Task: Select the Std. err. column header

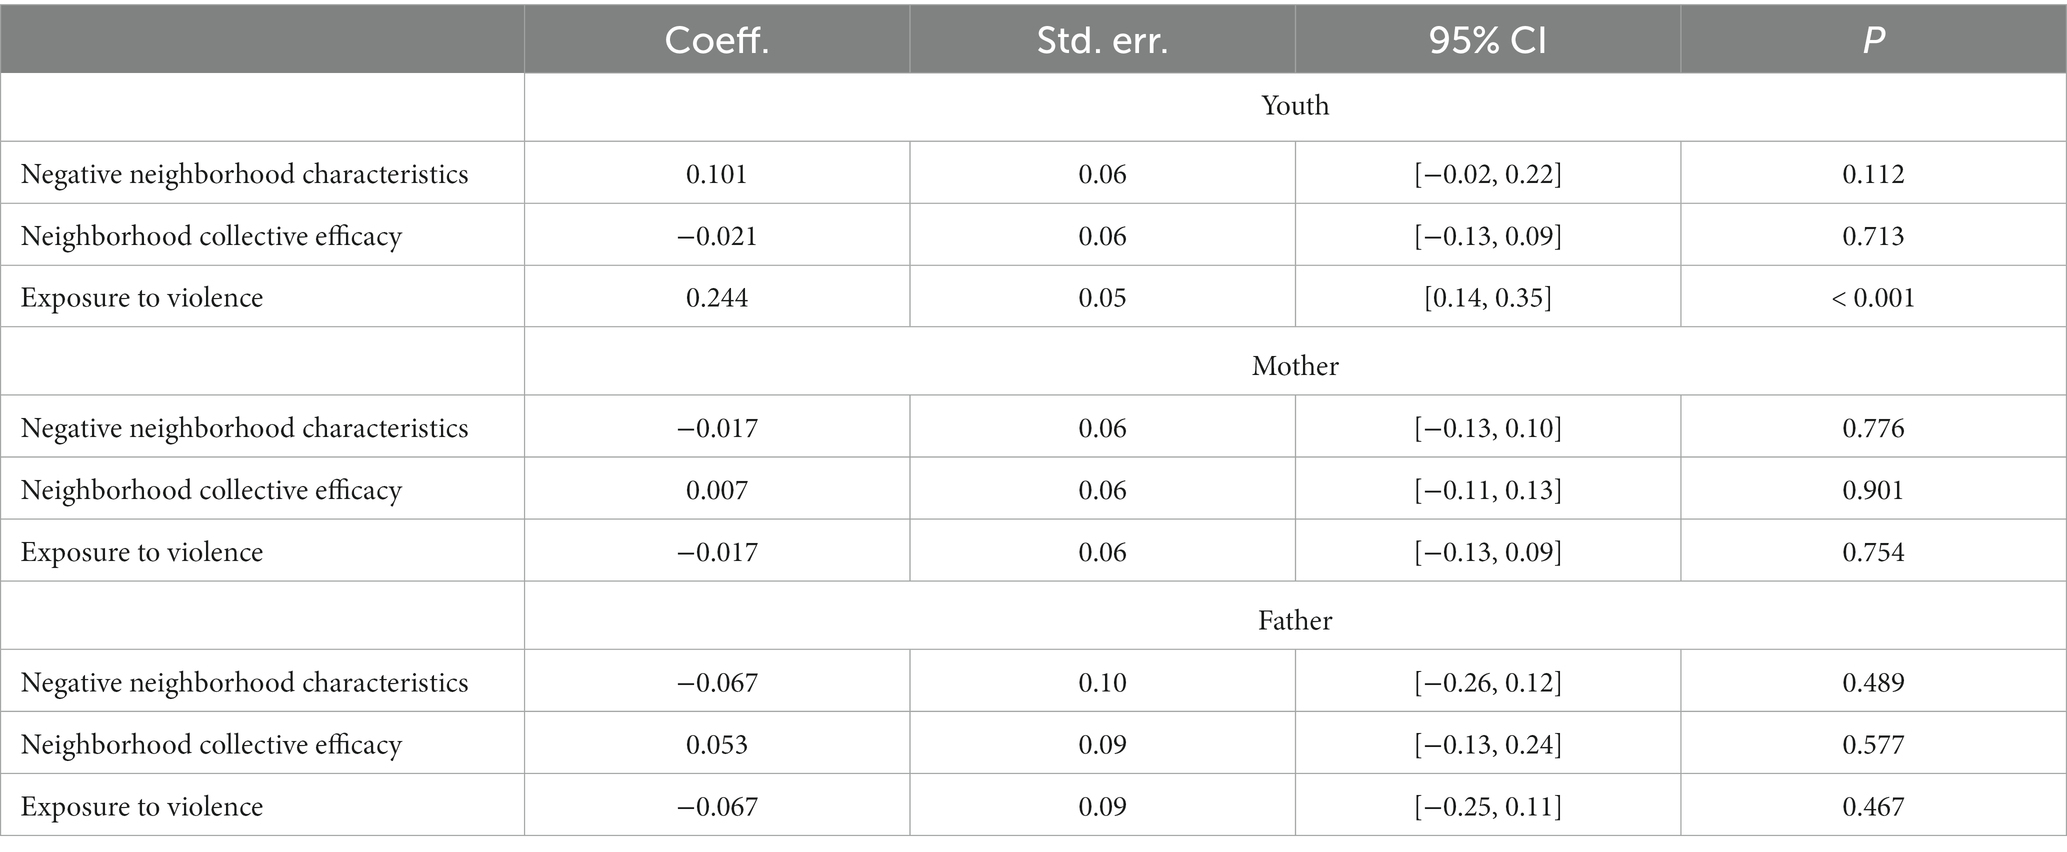Action: (x=1102, y=39)
